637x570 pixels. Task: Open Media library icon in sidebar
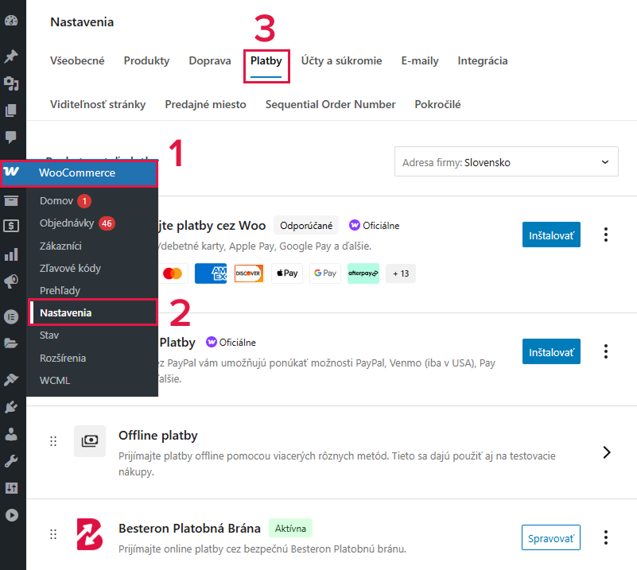click(11, 83)
